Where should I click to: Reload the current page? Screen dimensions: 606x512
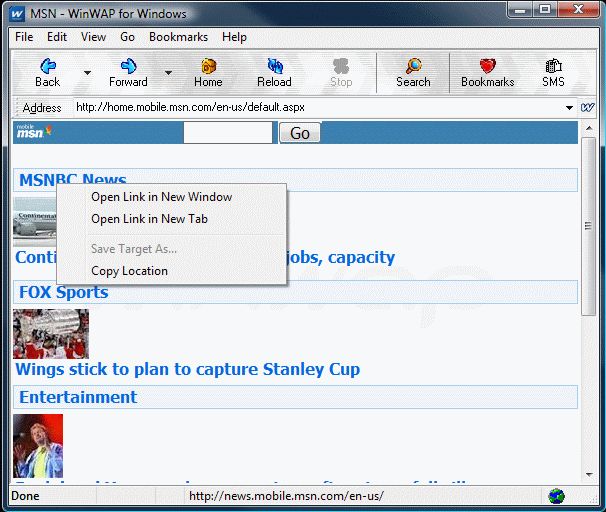click(274, 66)
